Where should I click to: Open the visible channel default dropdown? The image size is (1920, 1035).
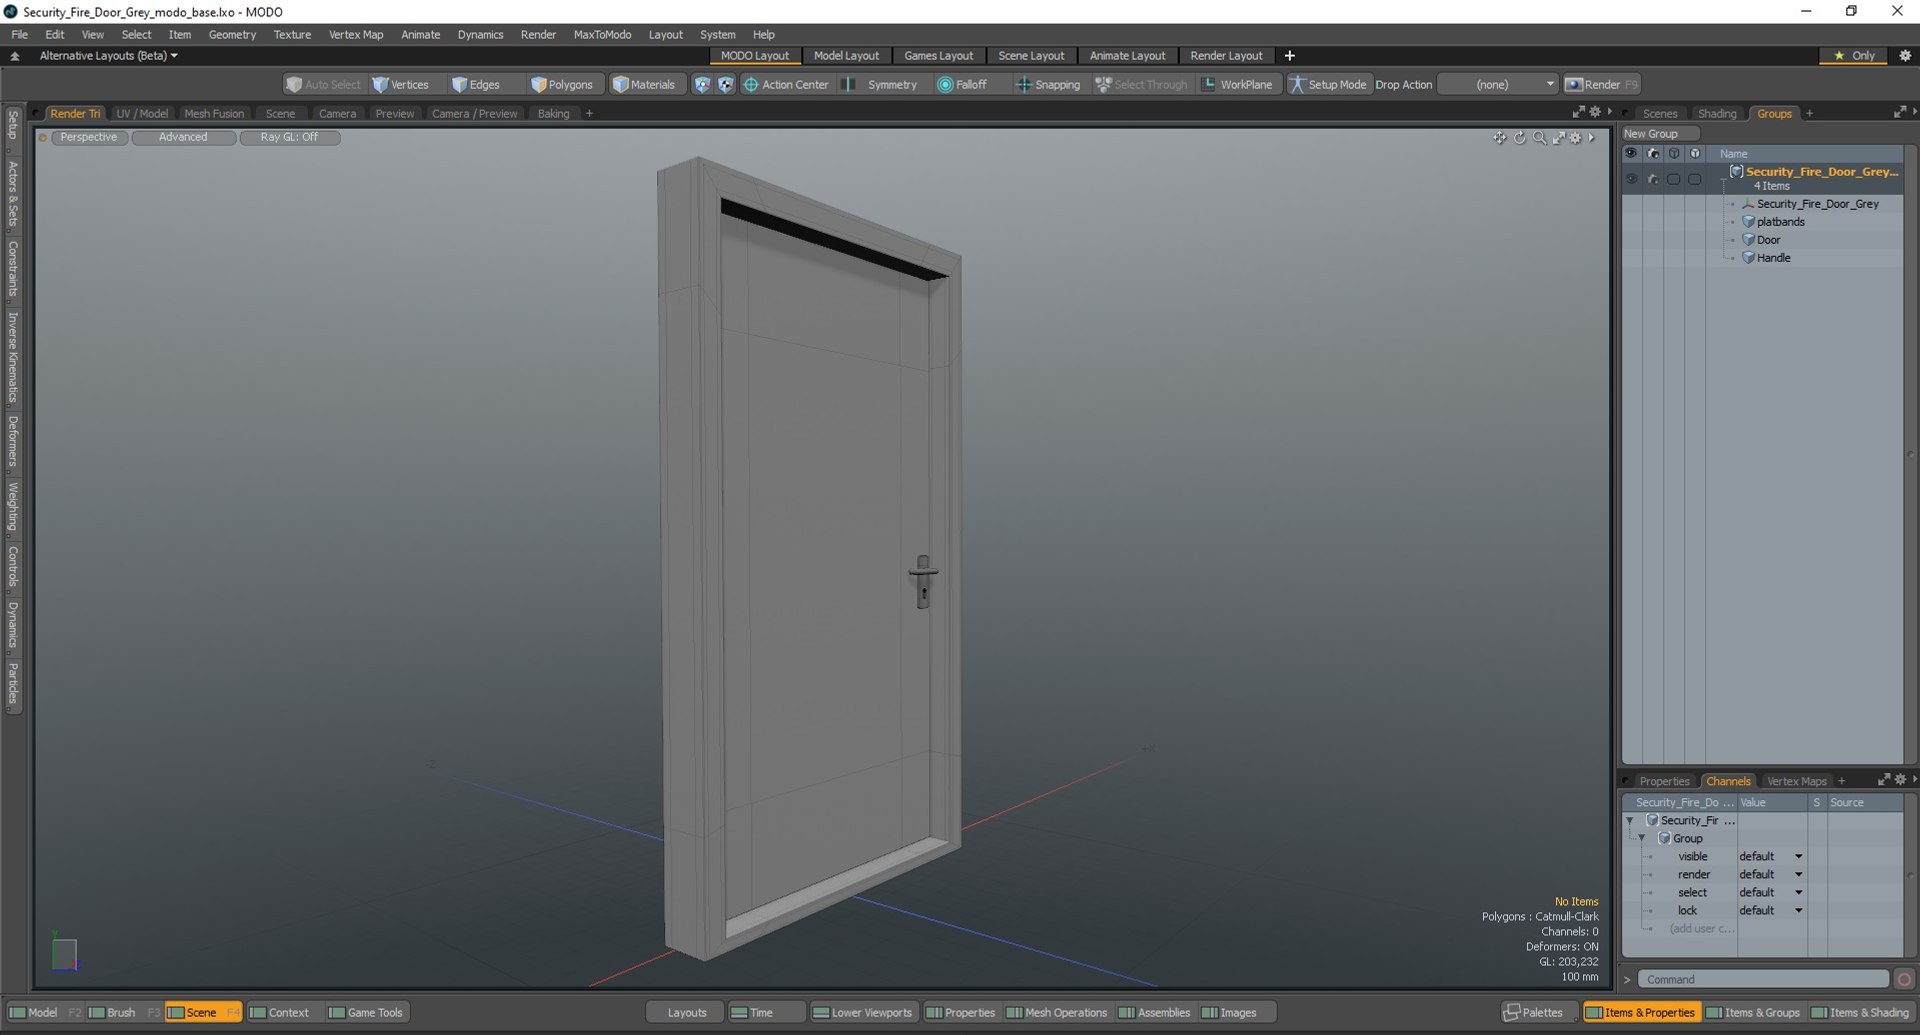pyautogui.click(x=1770, y=857)
